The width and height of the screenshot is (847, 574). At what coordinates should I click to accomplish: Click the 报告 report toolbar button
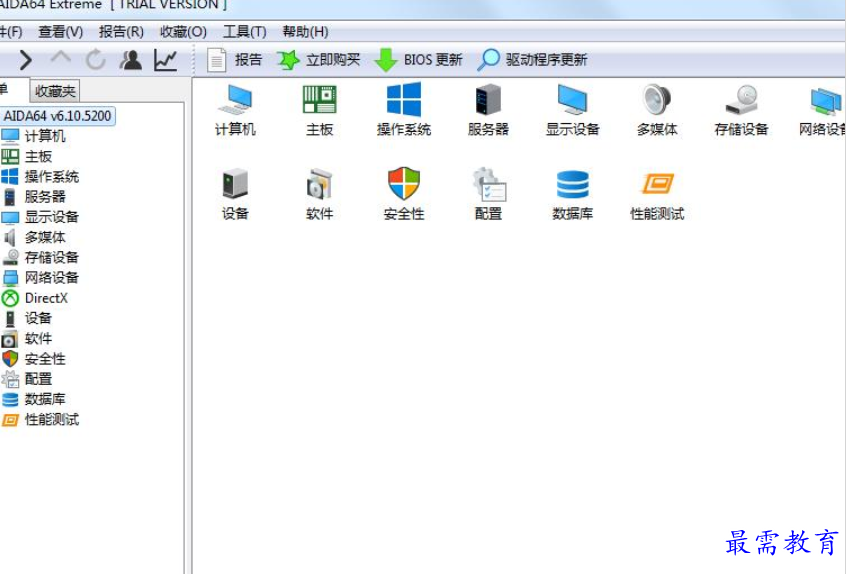[x=234, y=60]
